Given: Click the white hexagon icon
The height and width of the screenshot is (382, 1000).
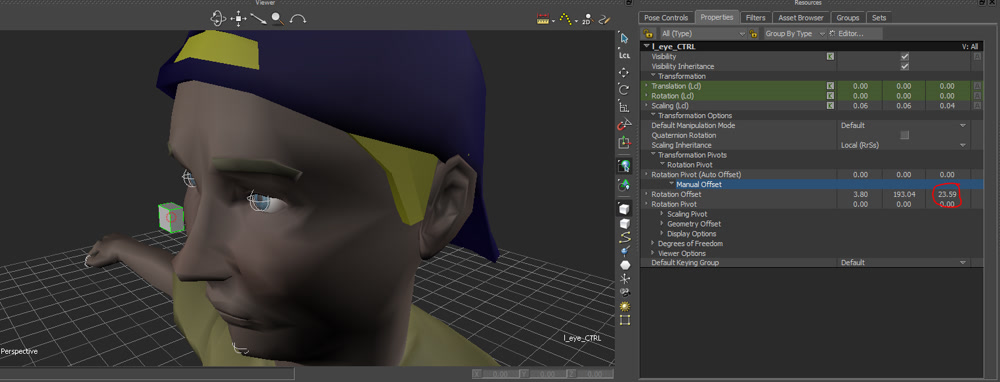Looking at the screenshot, I should point(624,265).
